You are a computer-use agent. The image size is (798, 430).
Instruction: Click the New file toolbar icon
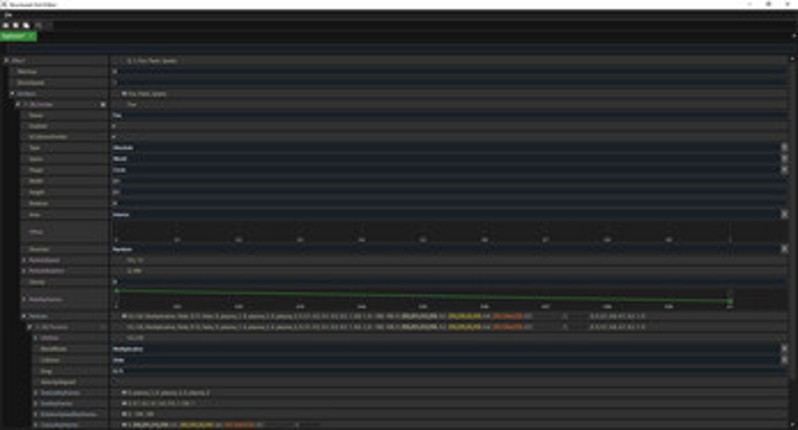[x=6, y=25]
